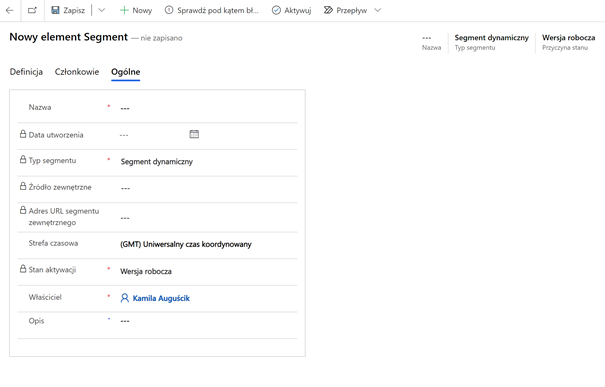Click the Typ segmentu value Segment dynamiczny
This screenshot has width=605, height=387.
(x=157, y=162)
